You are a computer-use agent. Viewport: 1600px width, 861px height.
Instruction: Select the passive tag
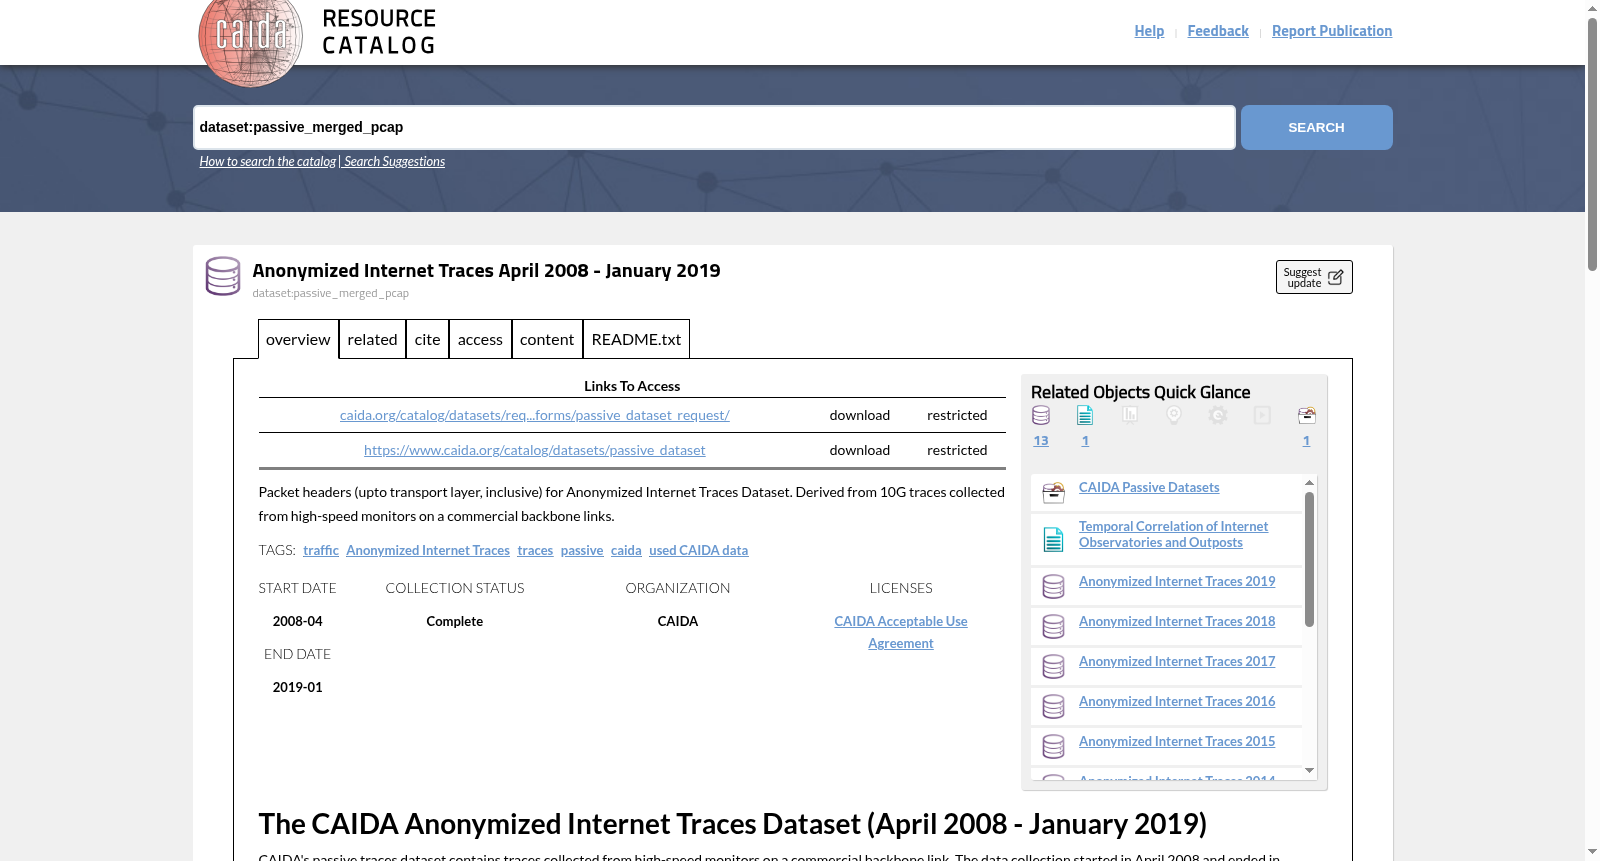coord(582,550)
